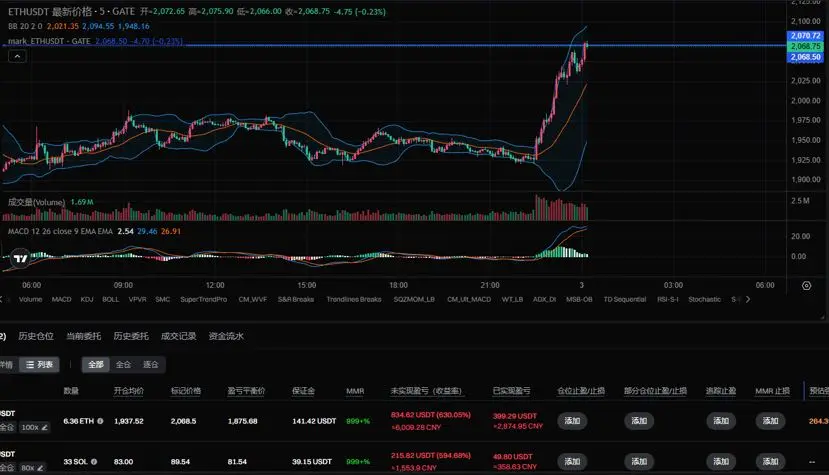Add 追踪止盈 for the SOL position
Viewport: 829px width, 475px height.
tap(721, 462)
